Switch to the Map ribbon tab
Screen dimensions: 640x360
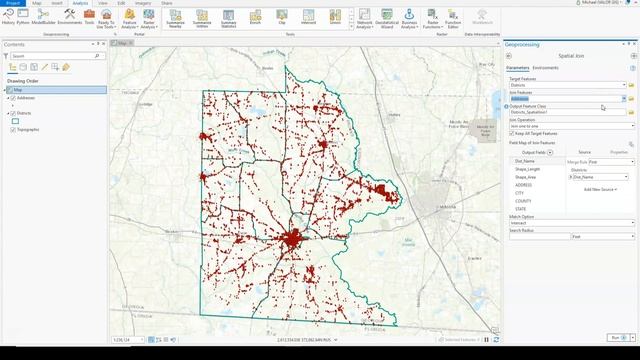coord(37,3)
